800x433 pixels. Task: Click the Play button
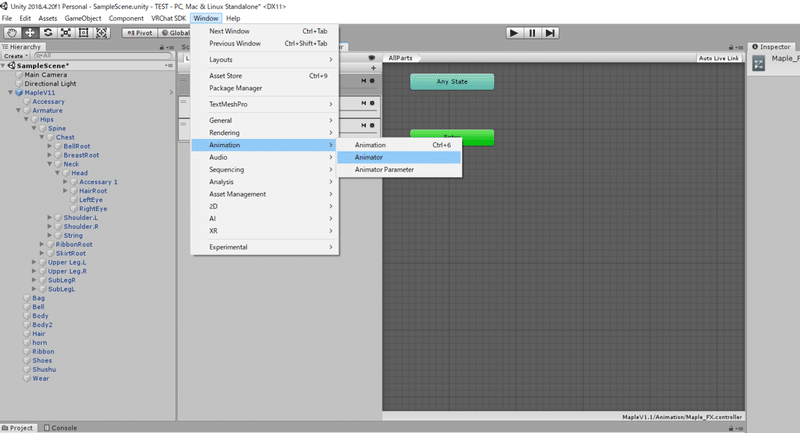click(514, 33)
